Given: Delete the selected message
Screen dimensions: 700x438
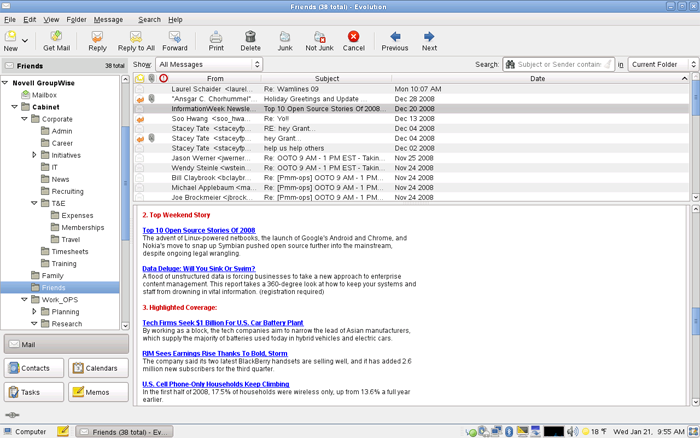Looking at the screenshot, I should click(250, 41).
